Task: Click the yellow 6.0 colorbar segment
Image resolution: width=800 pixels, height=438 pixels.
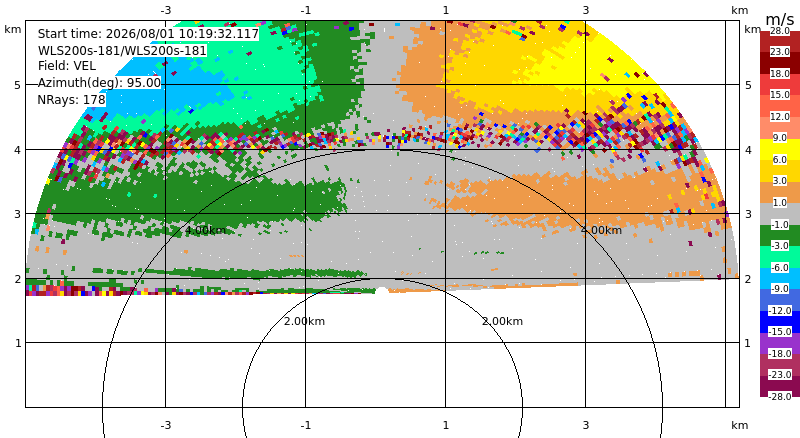Action: point(780,150)
